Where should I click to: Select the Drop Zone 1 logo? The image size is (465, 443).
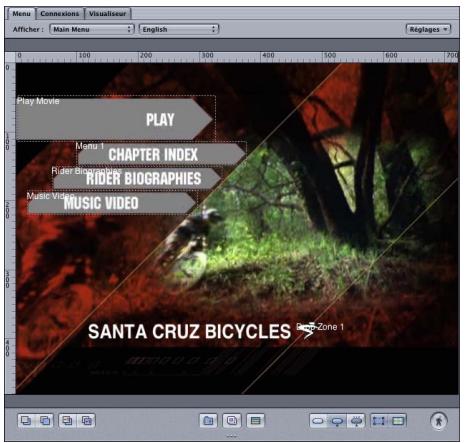click(x=307, y=330)
